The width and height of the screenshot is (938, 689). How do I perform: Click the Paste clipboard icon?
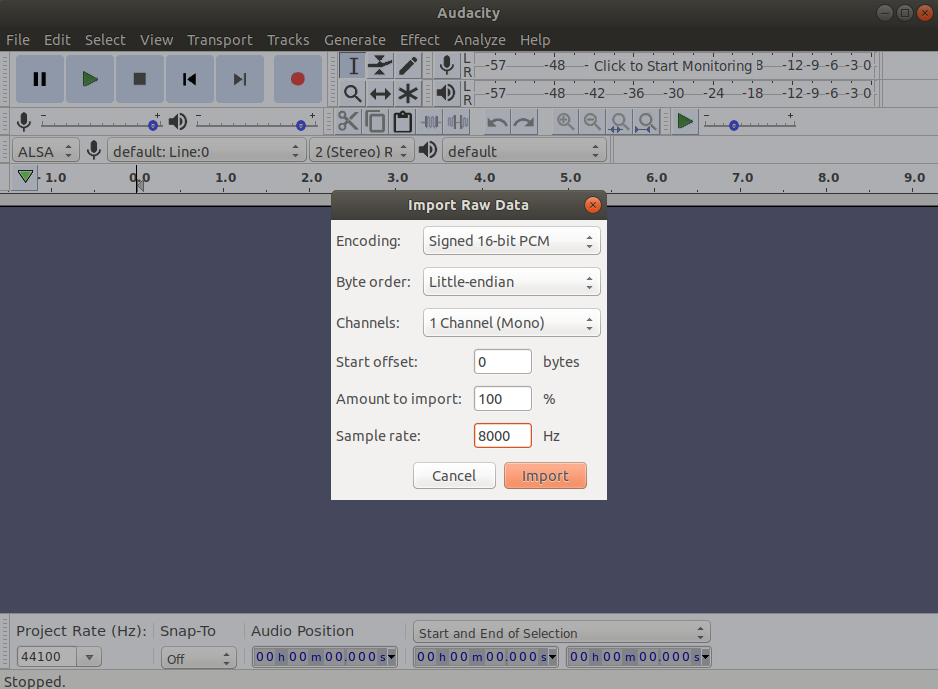403,122
